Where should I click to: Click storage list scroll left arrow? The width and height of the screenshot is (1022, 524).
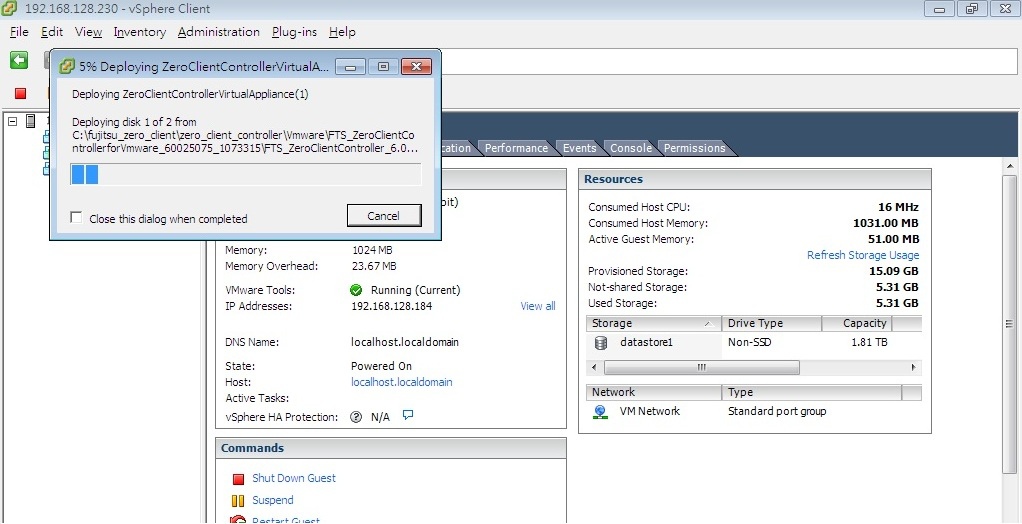(x=593, y=368)
